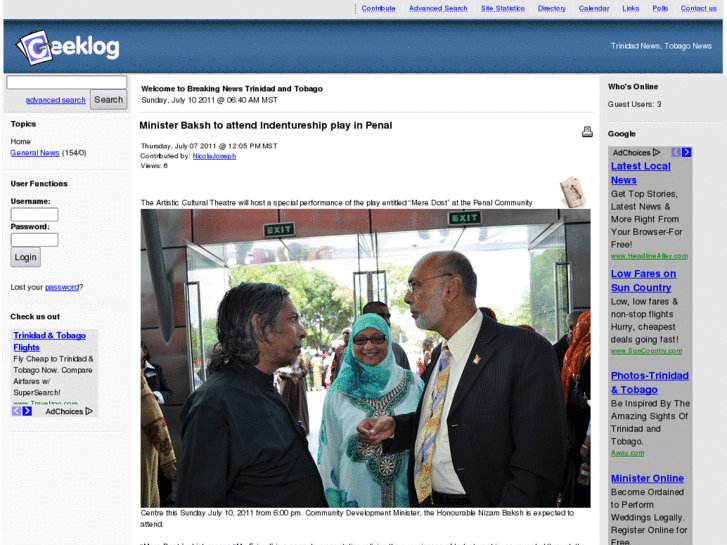
Task: Click the Welcome to Breaking News heading
Action: click(232, 89)
